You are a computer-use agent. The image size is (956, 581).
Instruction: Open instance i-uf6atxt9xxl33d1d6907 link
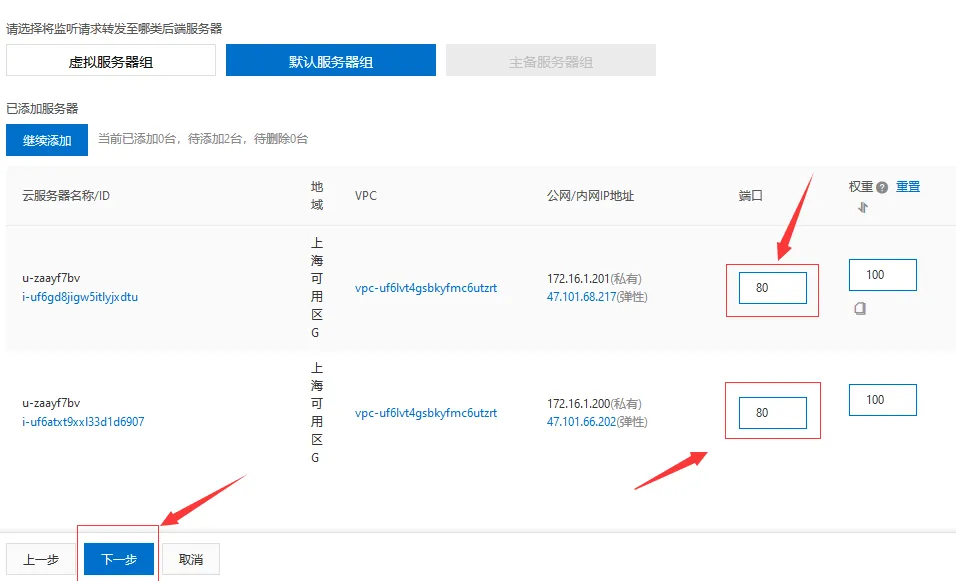coord(83,422)
